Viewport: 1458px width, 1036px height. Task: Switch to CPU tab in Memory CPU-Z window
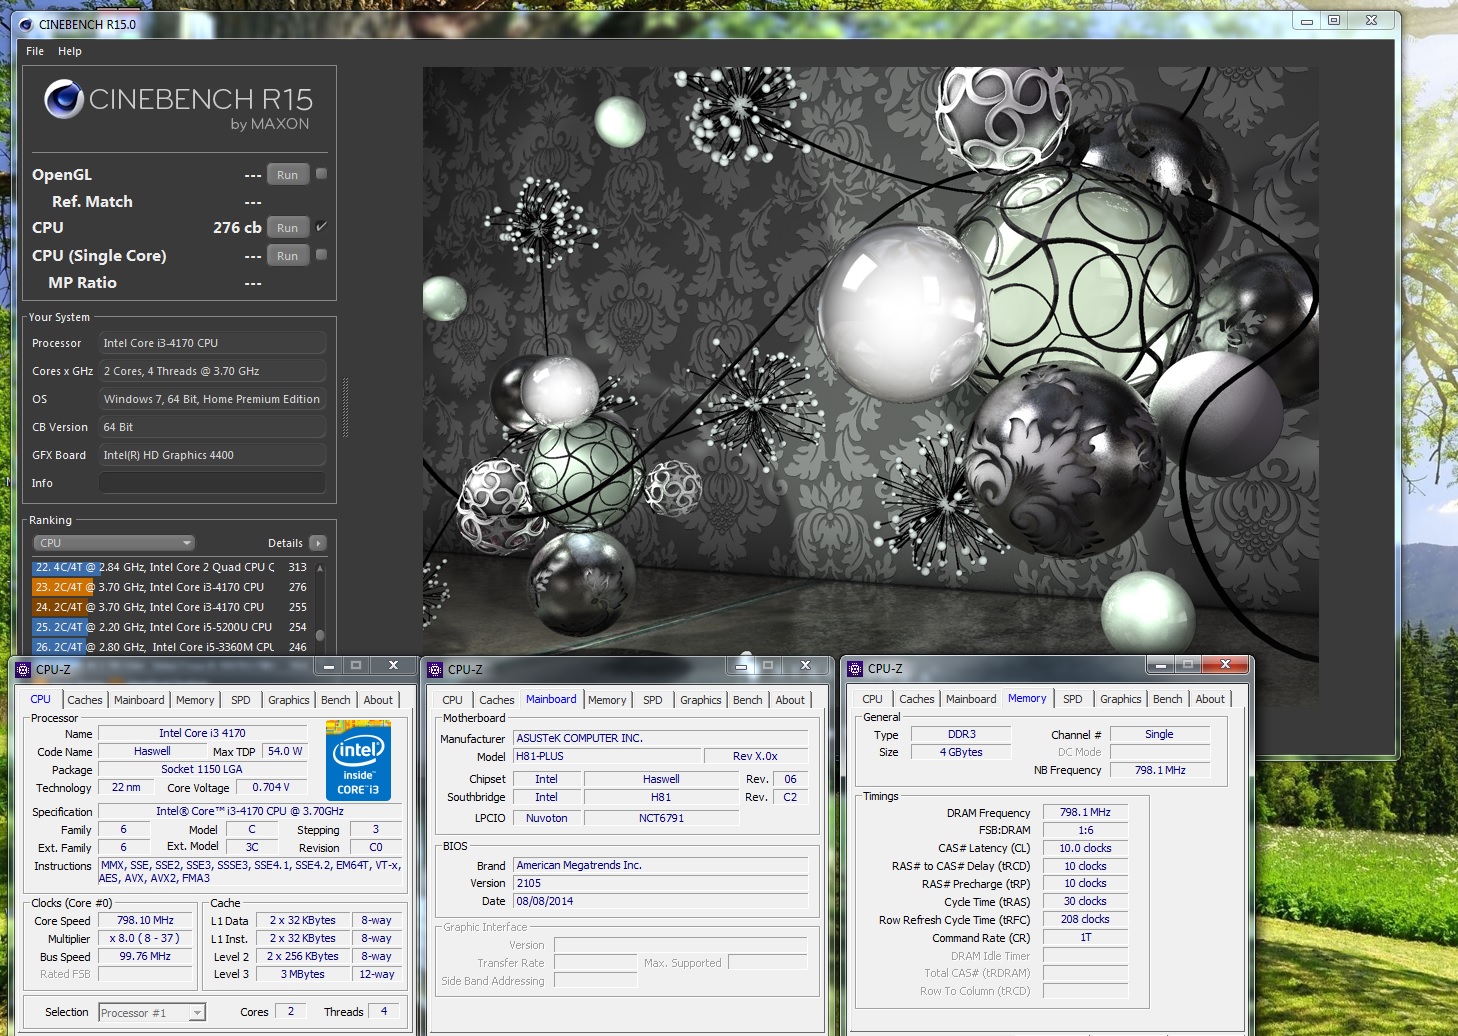click(873, 699)
